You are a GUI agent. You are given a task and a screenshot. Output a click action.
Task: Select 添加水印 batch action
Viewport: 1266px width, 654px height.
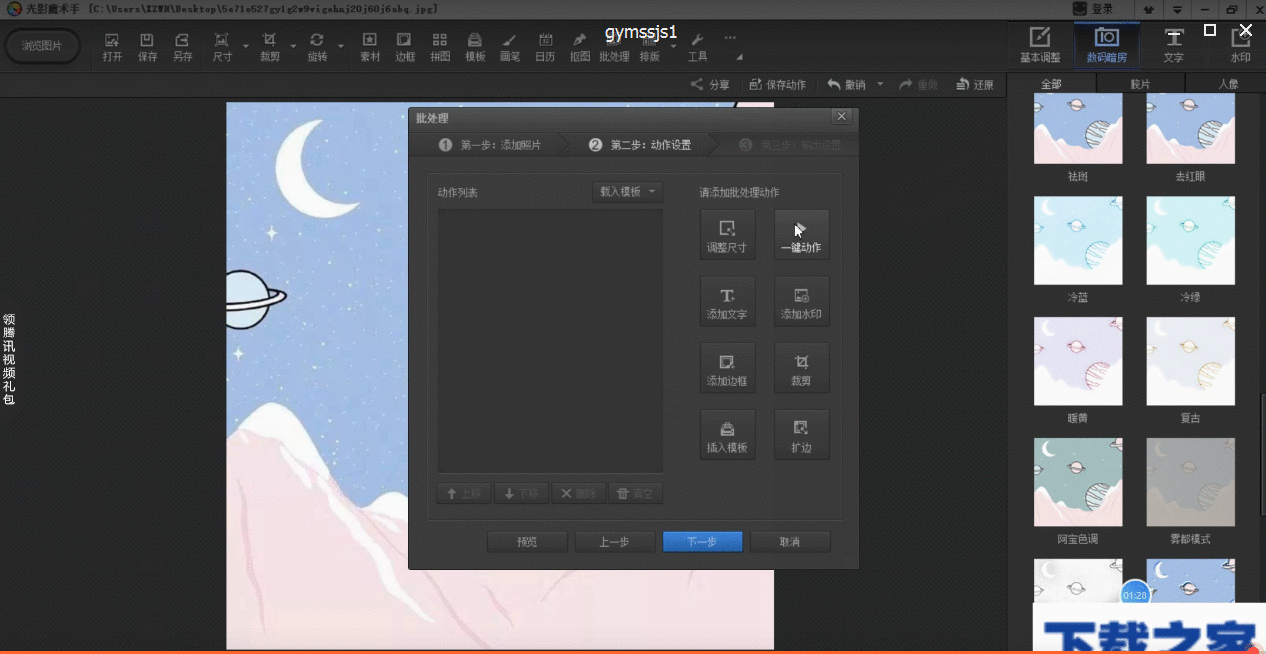pos(801,301)
